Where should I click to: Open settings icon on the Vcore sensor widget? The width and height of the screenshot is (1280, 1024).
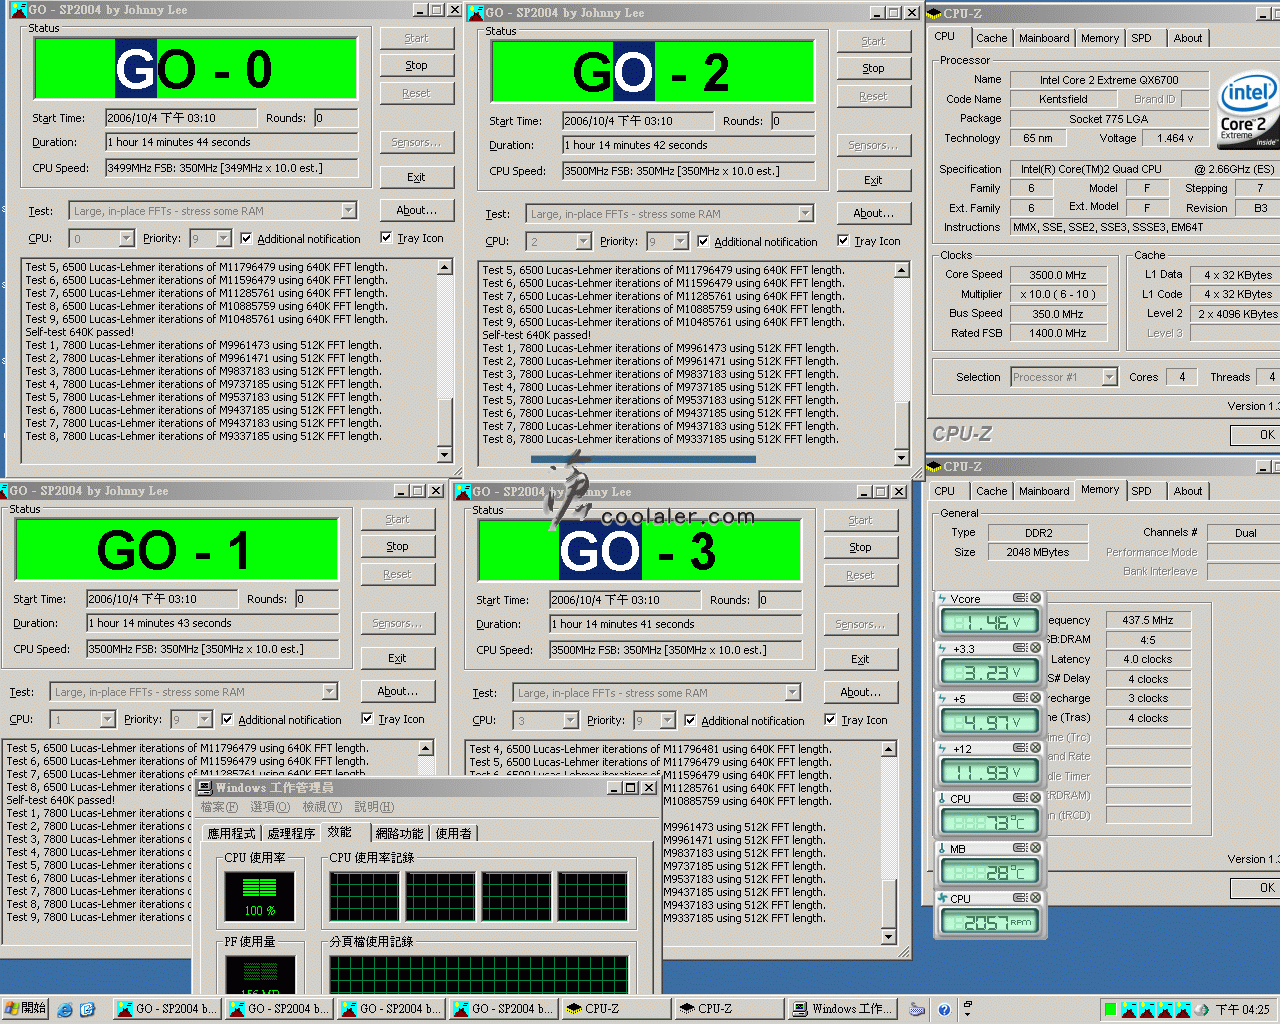tap(1020, 598)
